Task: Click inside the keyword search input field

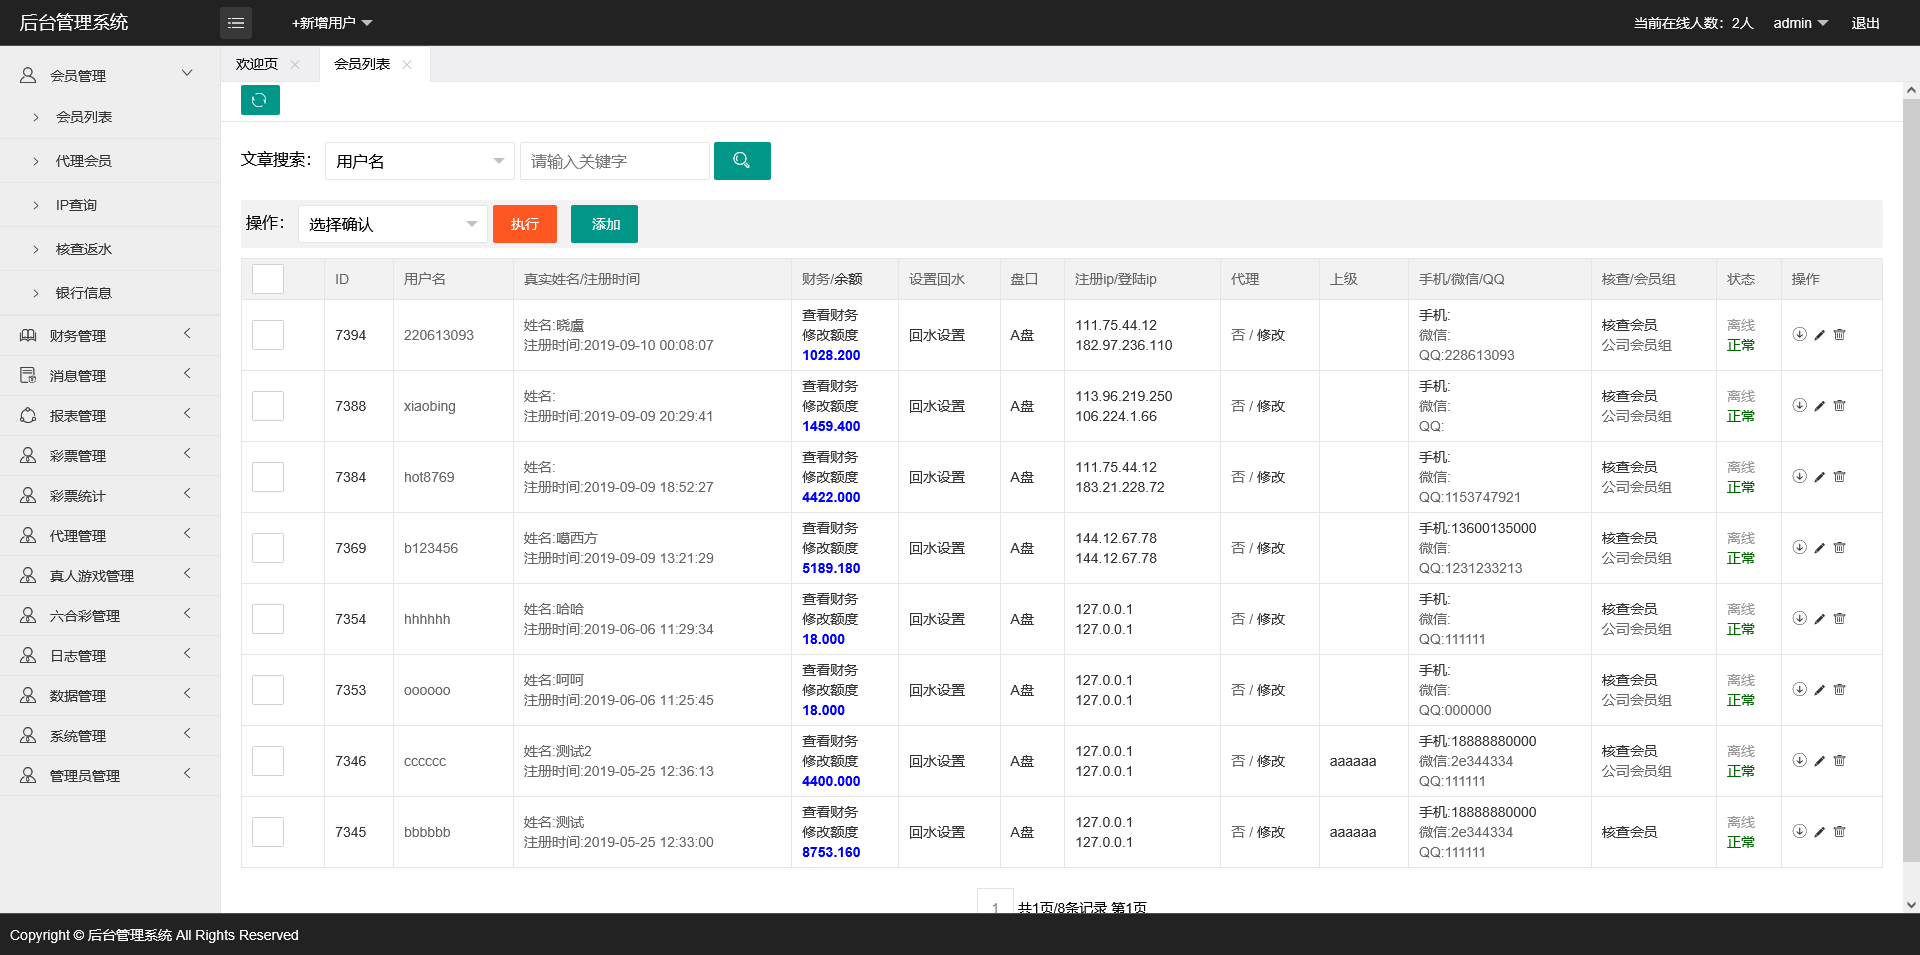Action: pos(614,161)
